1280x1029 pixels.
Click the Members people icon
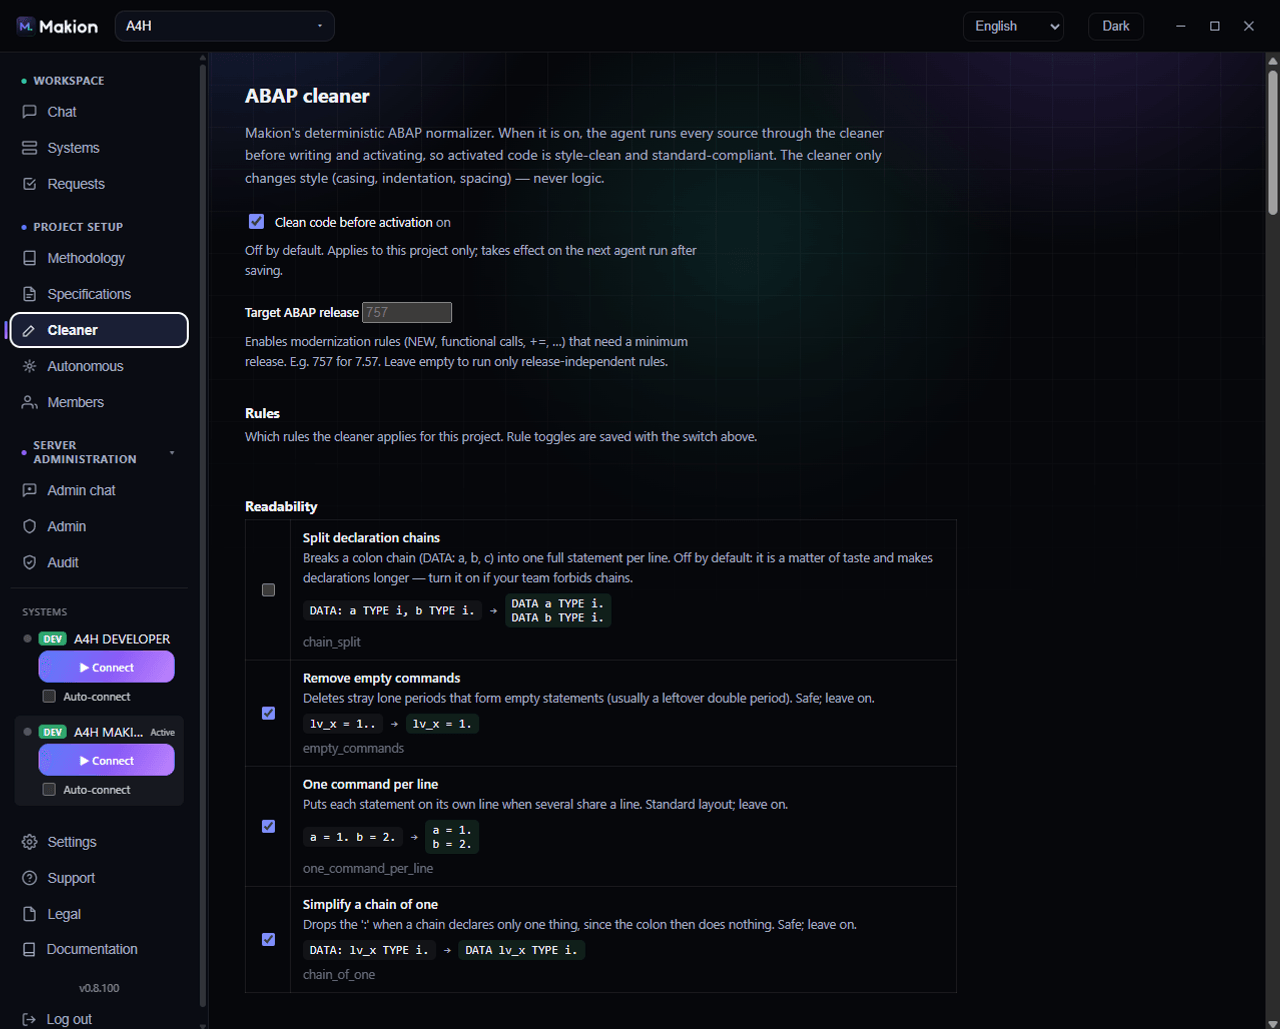(30, 402)
